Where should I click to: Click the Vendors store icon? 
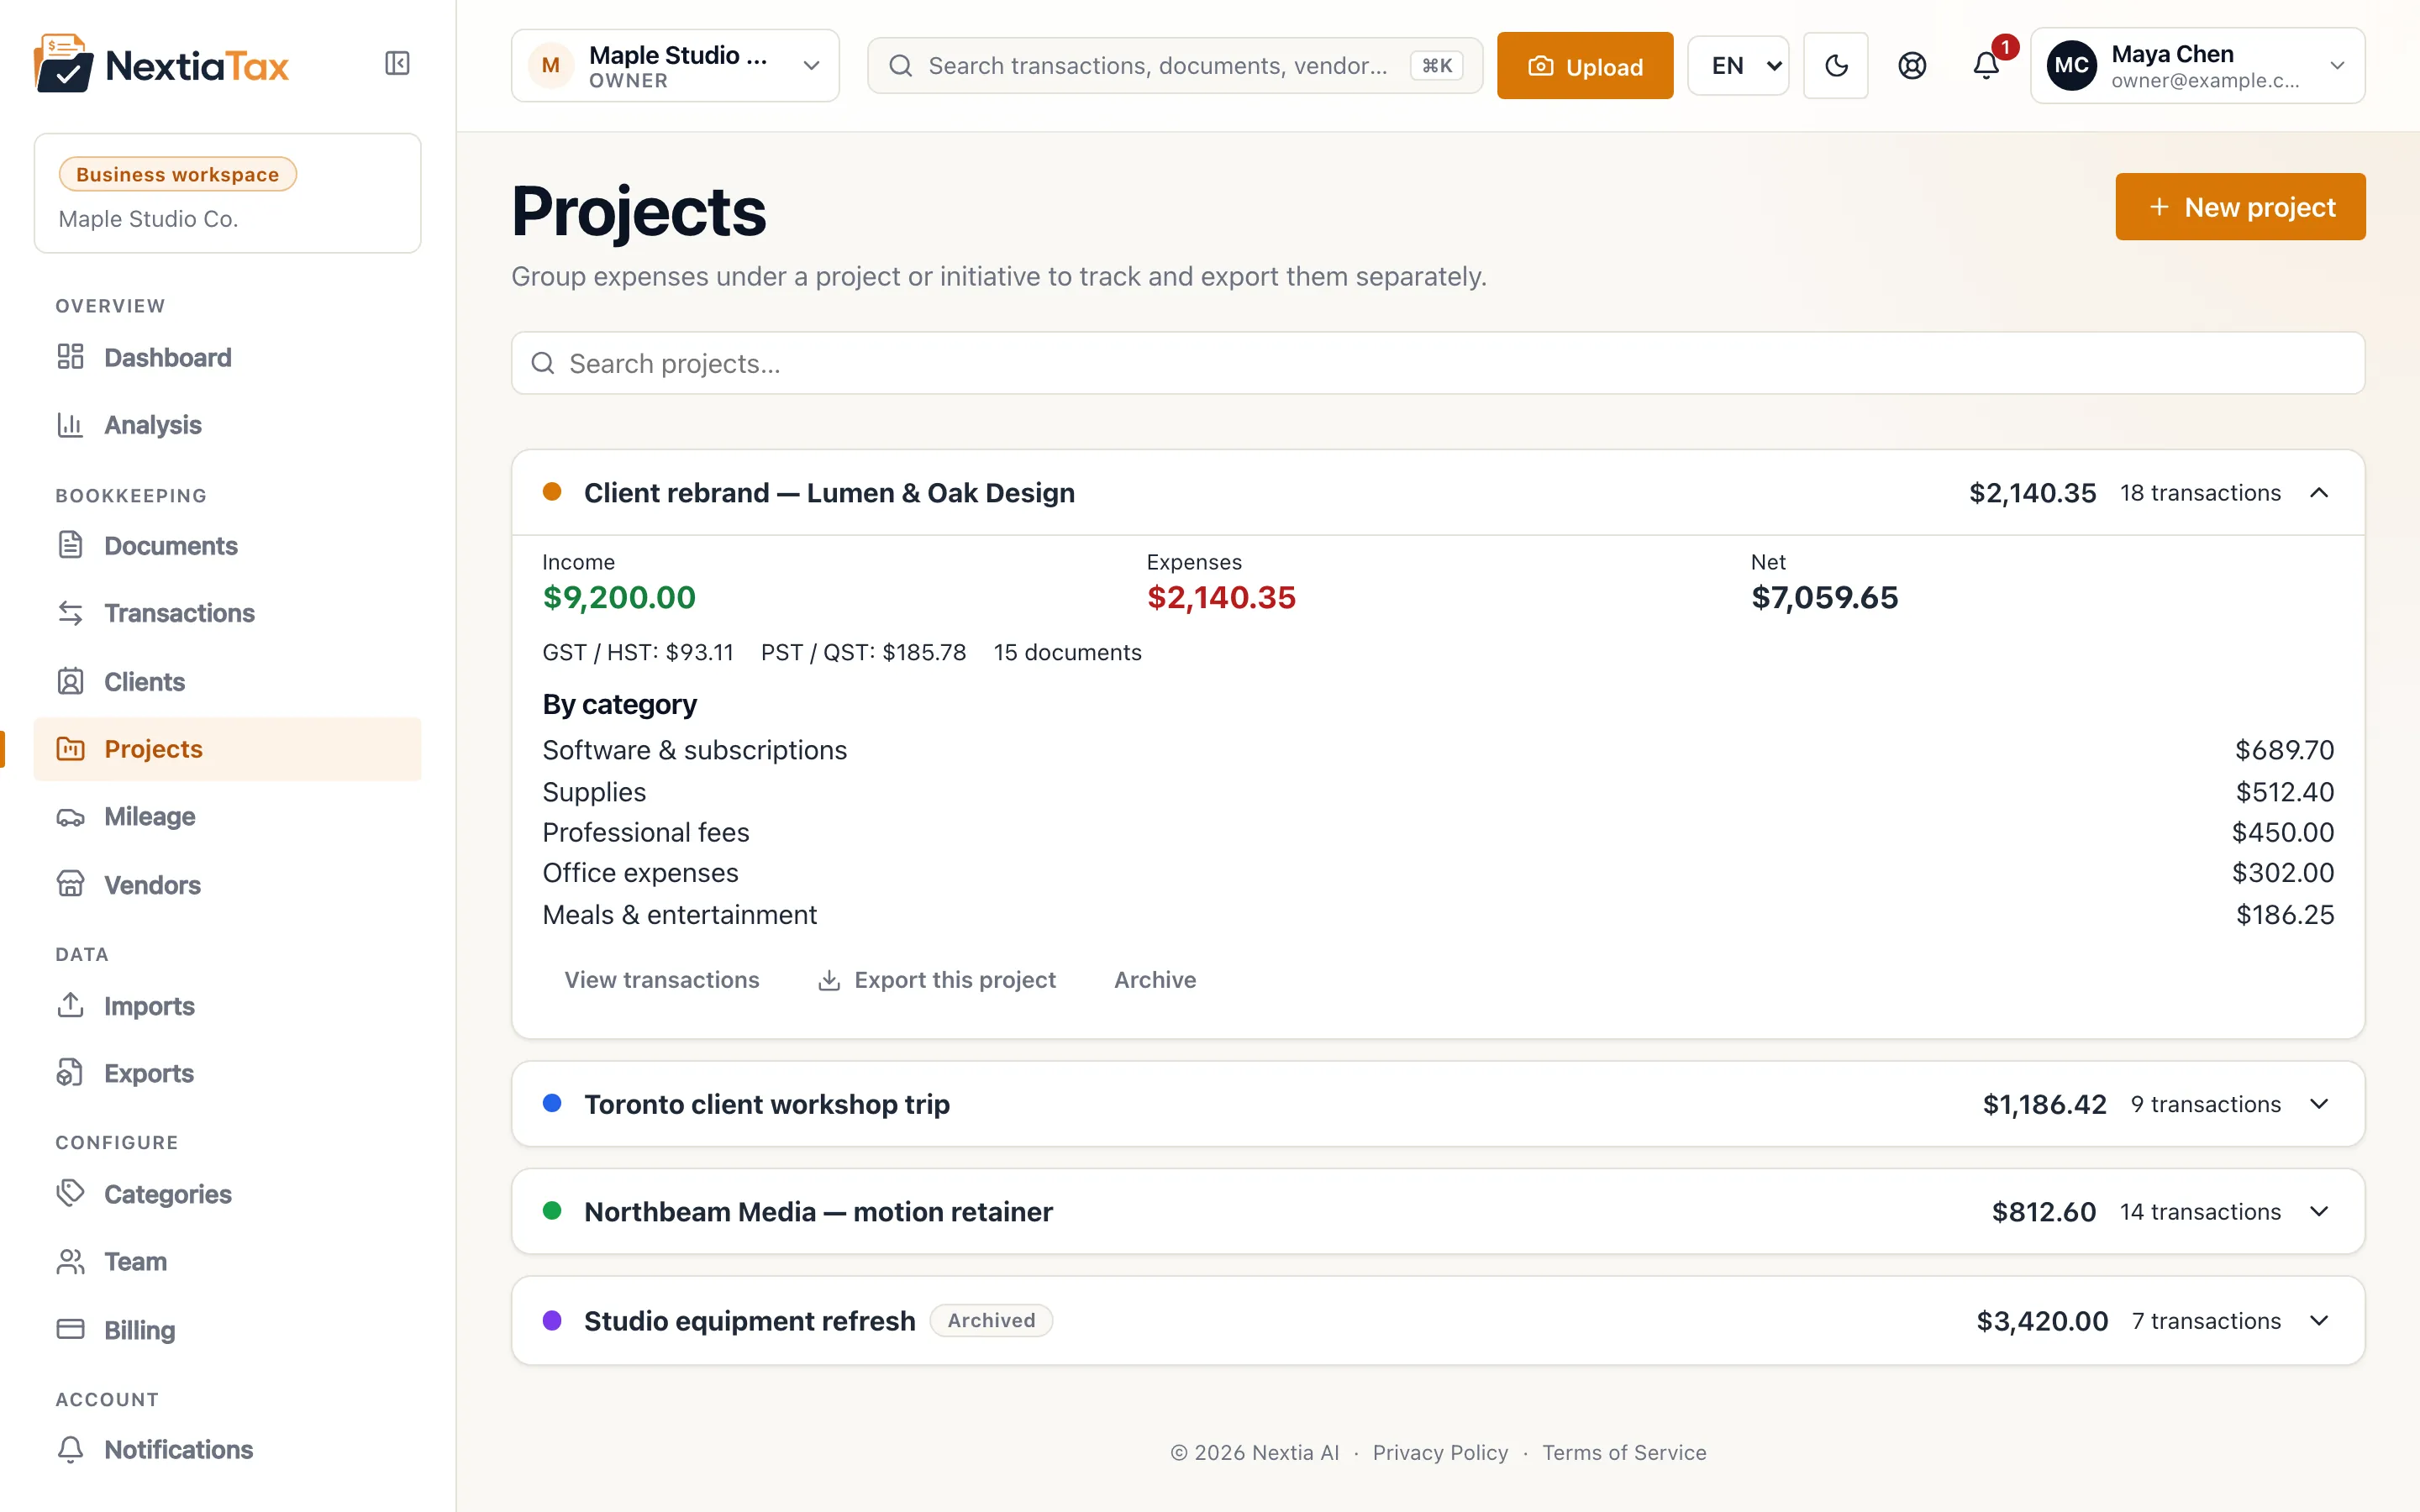70,885
